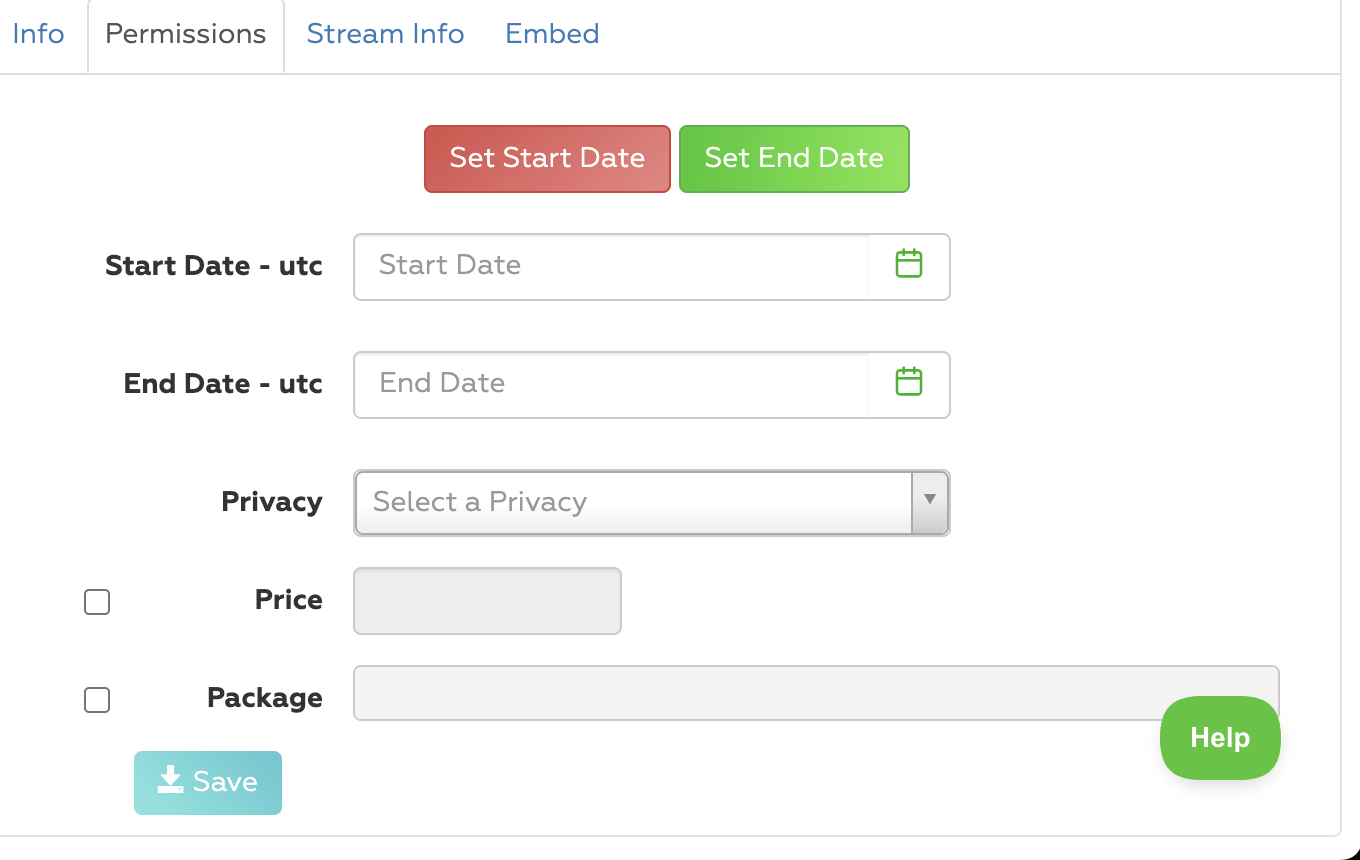Viewport: 1360px width, 860px height.
Task: Focus the Start Date text field
Action: point(610,266)
